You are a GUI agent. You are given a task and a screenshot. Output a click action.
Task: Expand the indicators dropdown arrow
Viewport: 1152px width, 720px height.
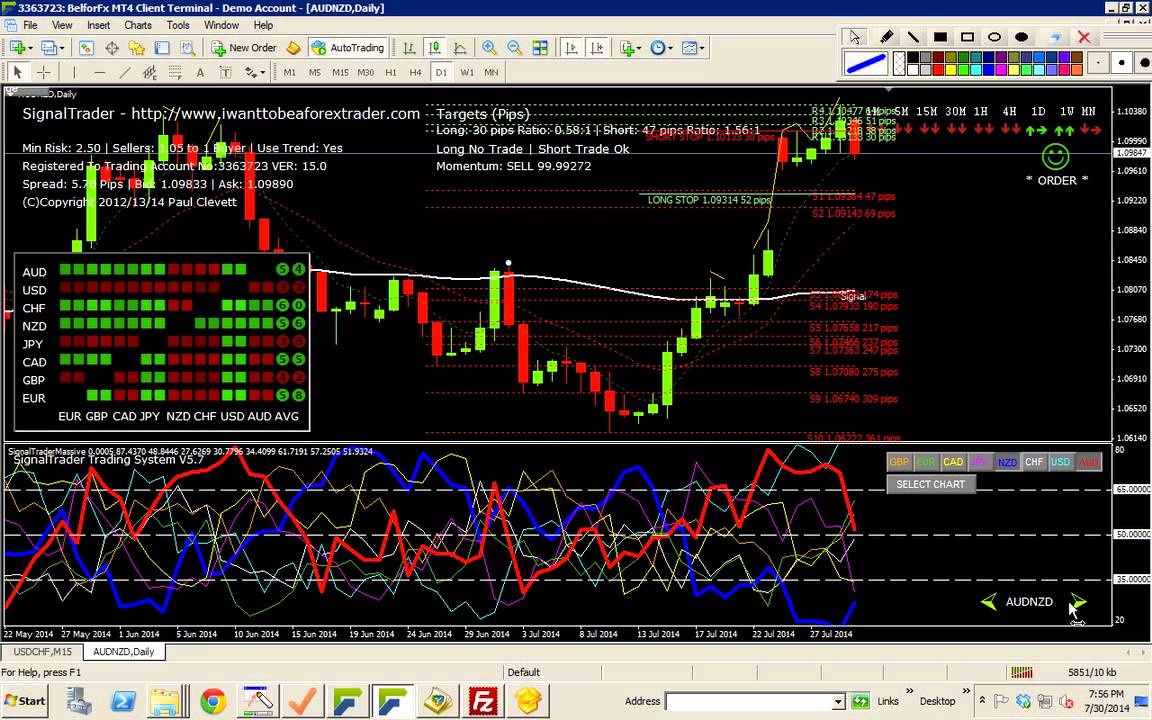(x=638, y=48)
